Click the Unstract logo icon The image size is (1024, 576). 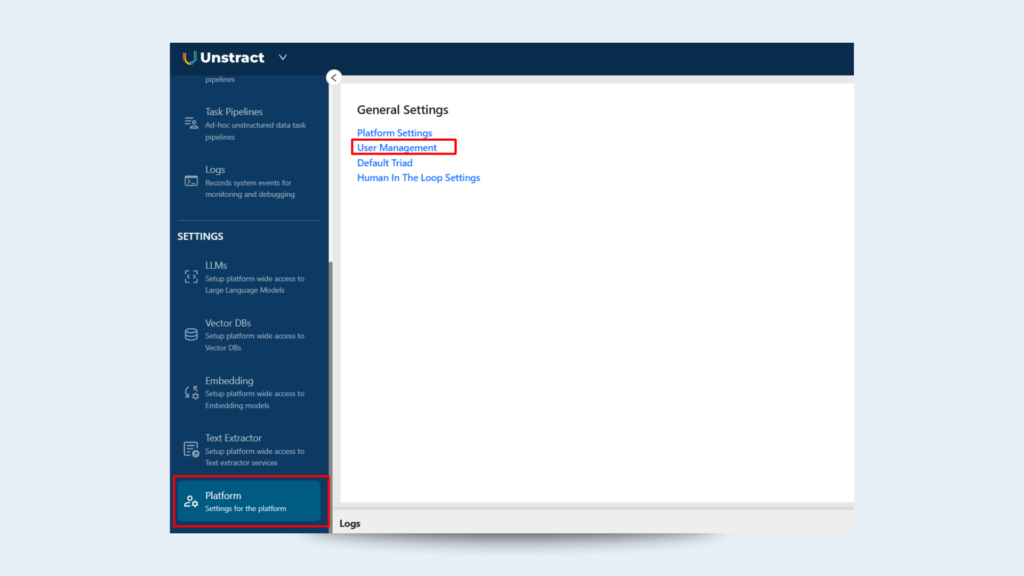click(x=189, y=58)
